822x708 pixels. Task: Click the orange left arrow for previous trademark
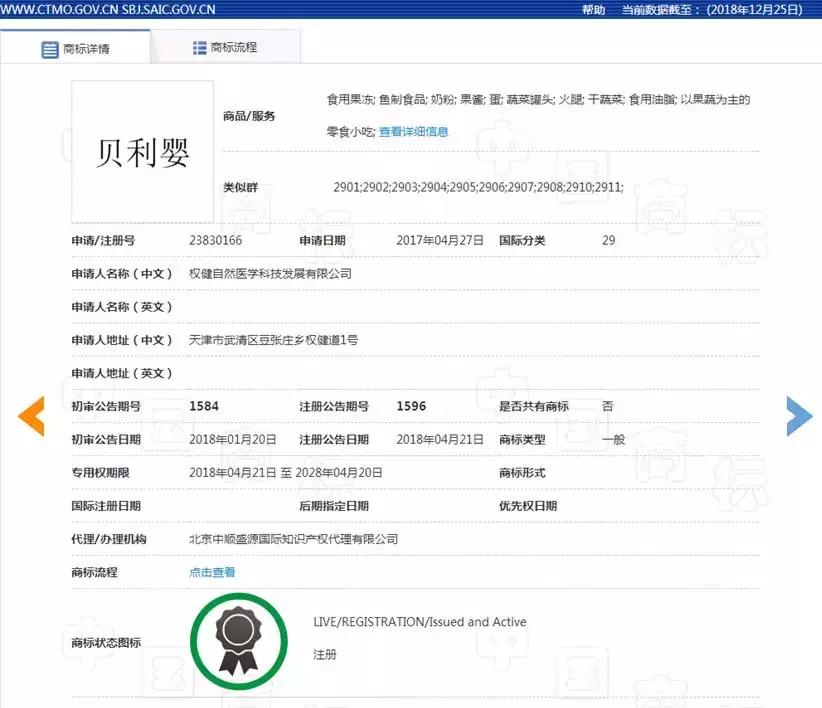point(31,416)
